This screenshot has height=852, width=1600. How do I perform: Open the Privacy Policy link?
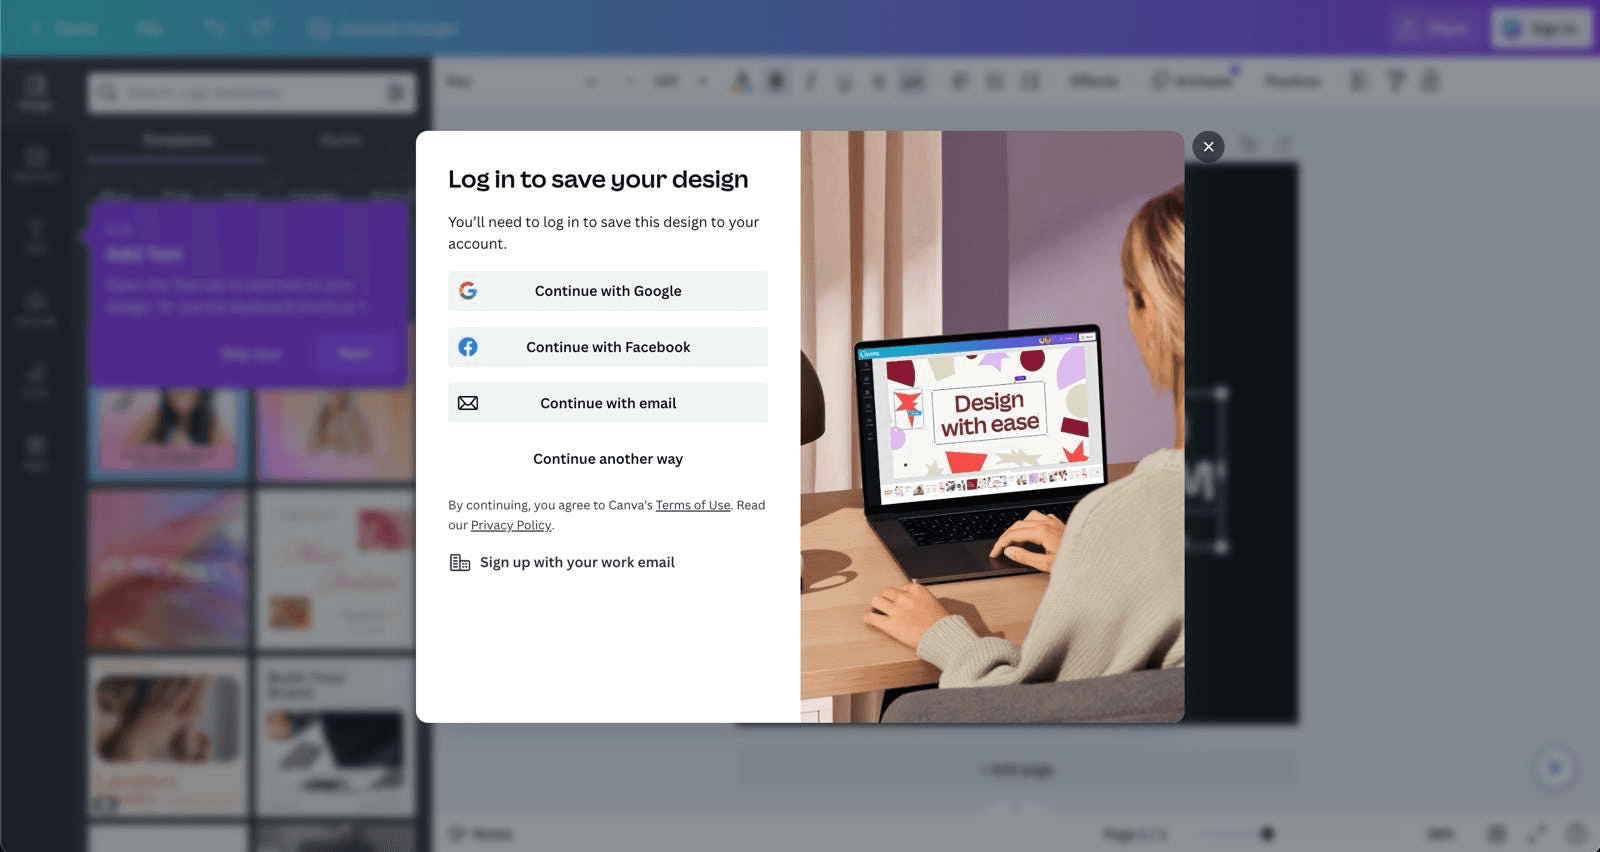pos(511,525)
